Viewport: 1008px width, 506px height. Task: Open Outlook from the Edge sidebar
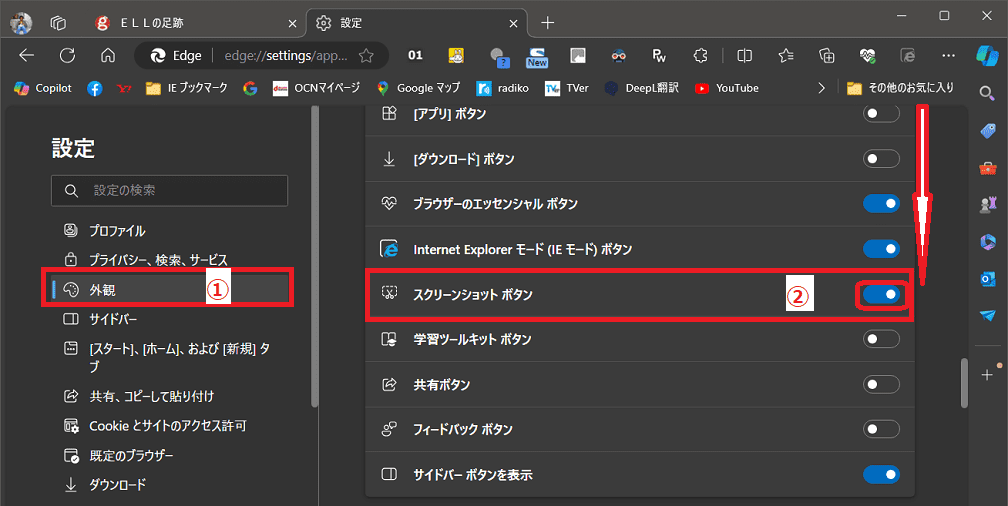(x=988, y=278)
